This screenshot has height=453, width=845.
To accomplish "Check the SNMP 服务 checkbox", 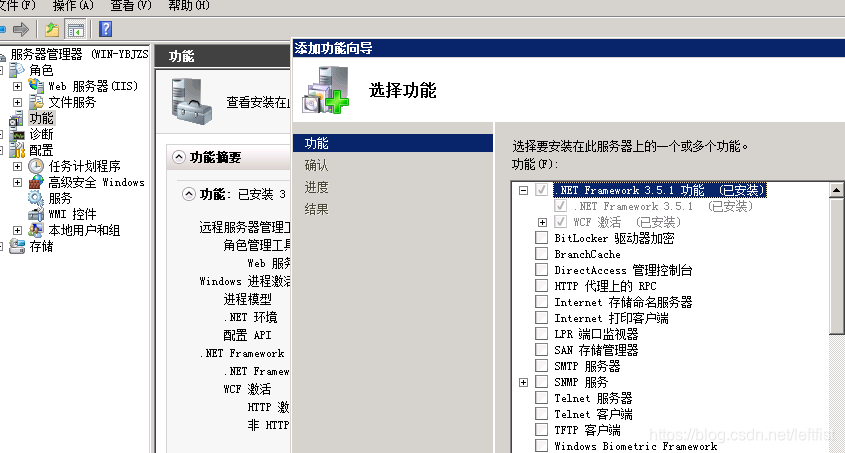I will pos(542,382).
